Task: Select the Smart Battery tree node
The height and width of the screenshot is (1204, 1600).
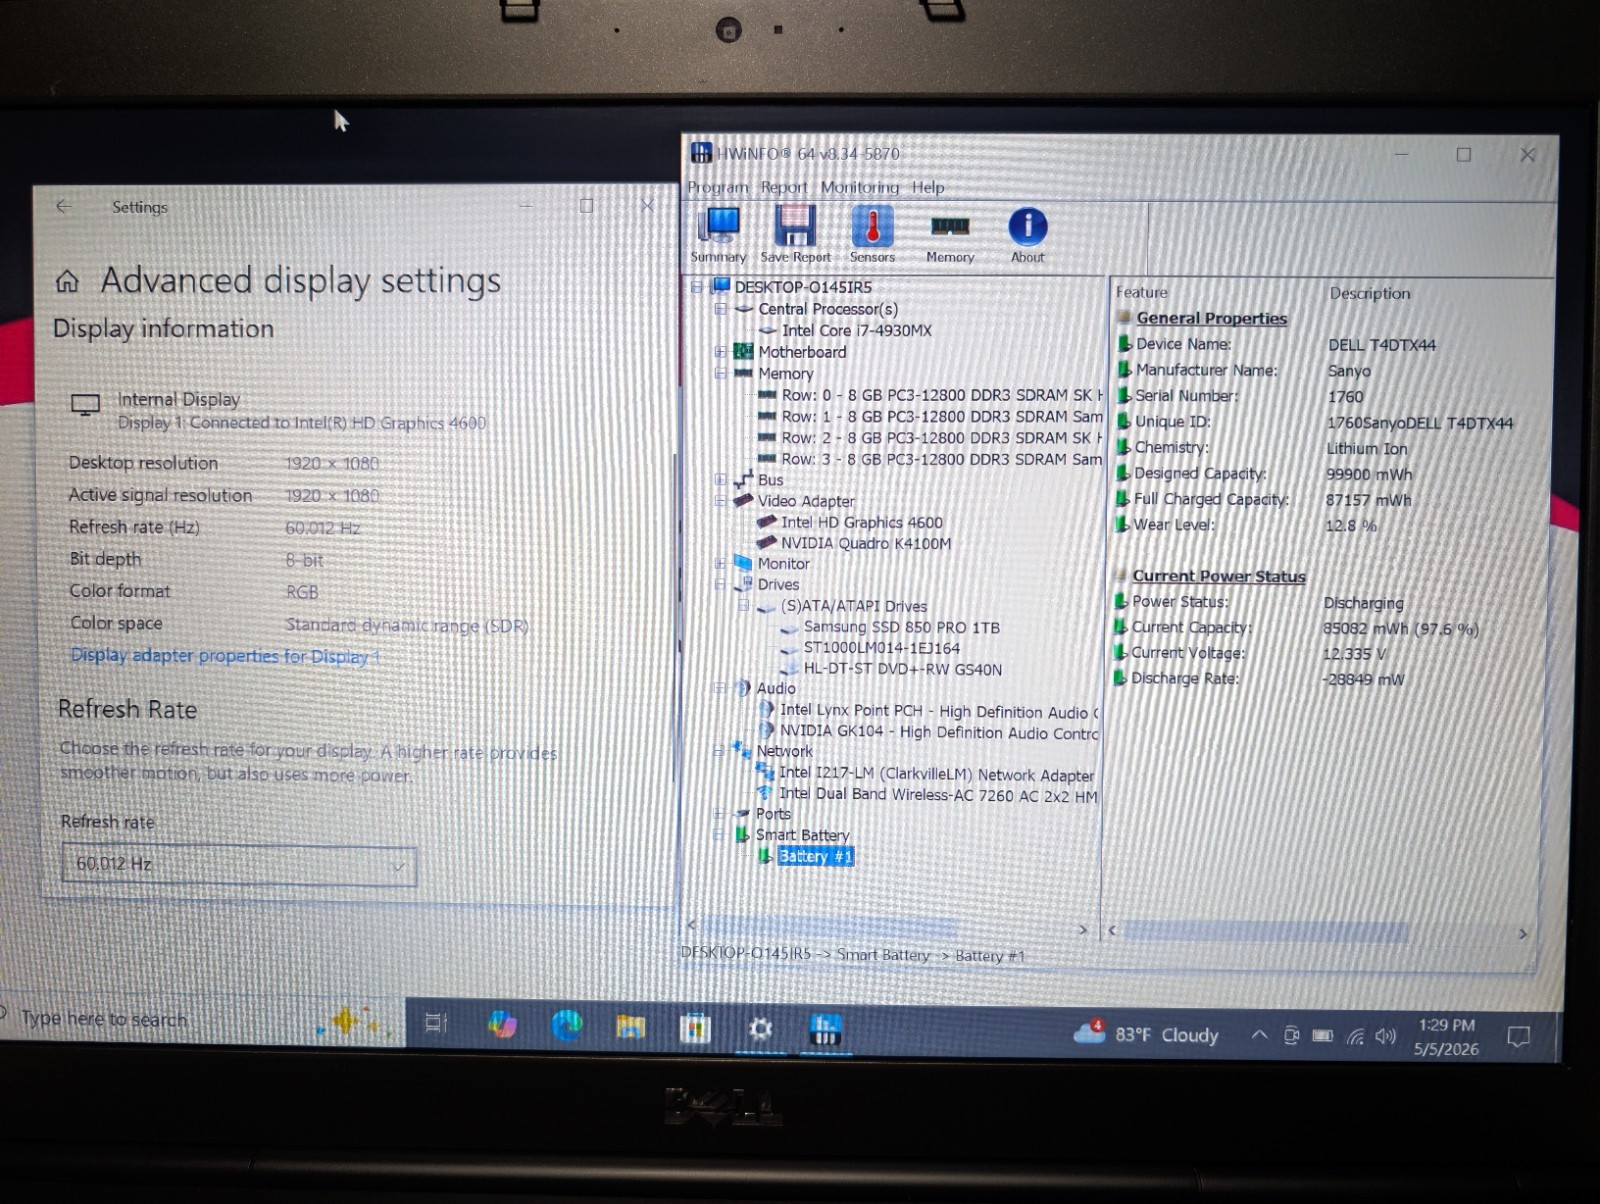Action: pyautogui.click(x=802, y=835)
